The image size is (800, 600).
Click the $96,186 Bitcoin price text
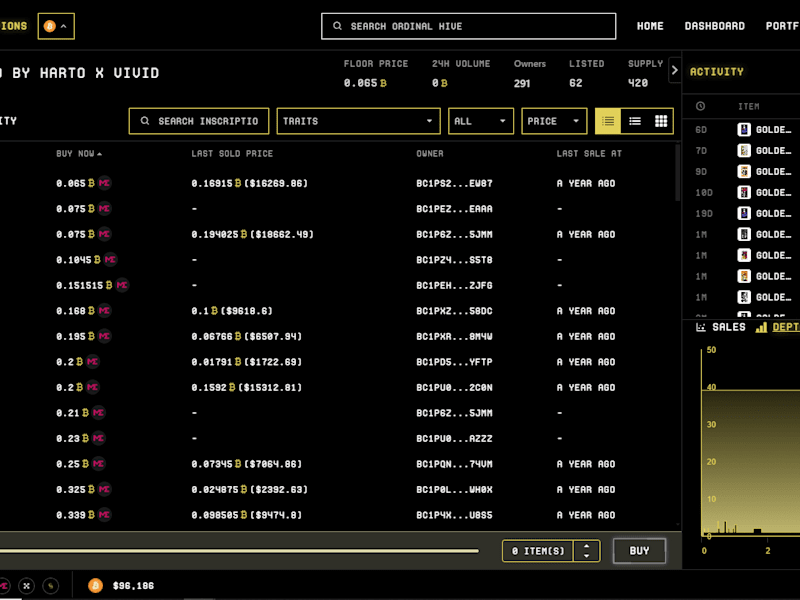tap(133, 586)
